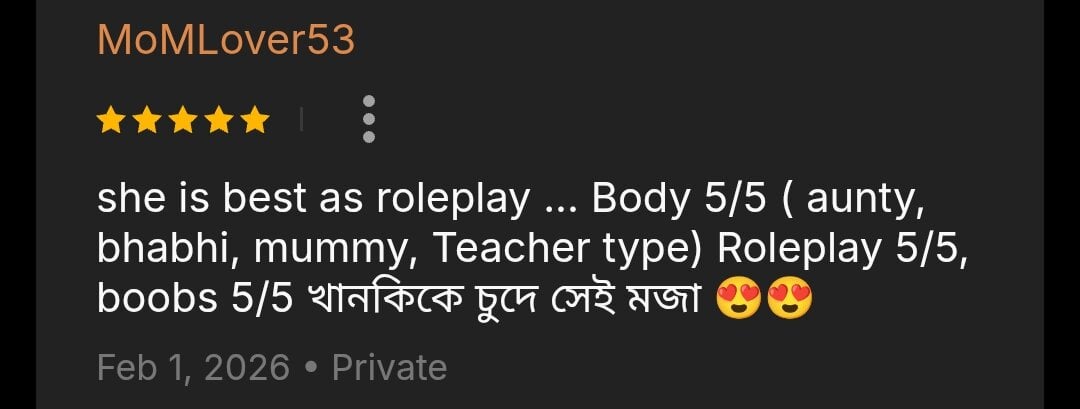The image size is (1080, 409).
Task: Select the review's first line starting 'she is best'
Action: (x=510, y=200)
